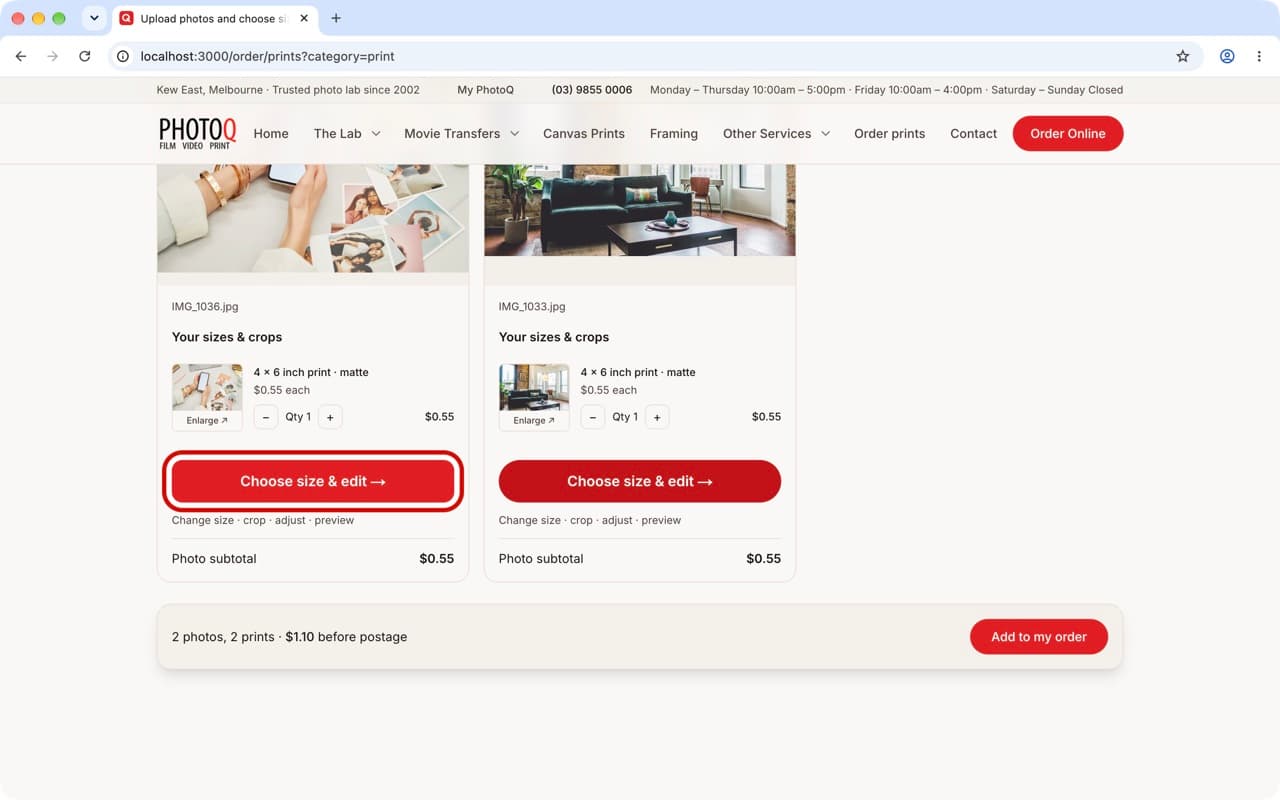Open the Chrome profile icon

[1227, 56]
